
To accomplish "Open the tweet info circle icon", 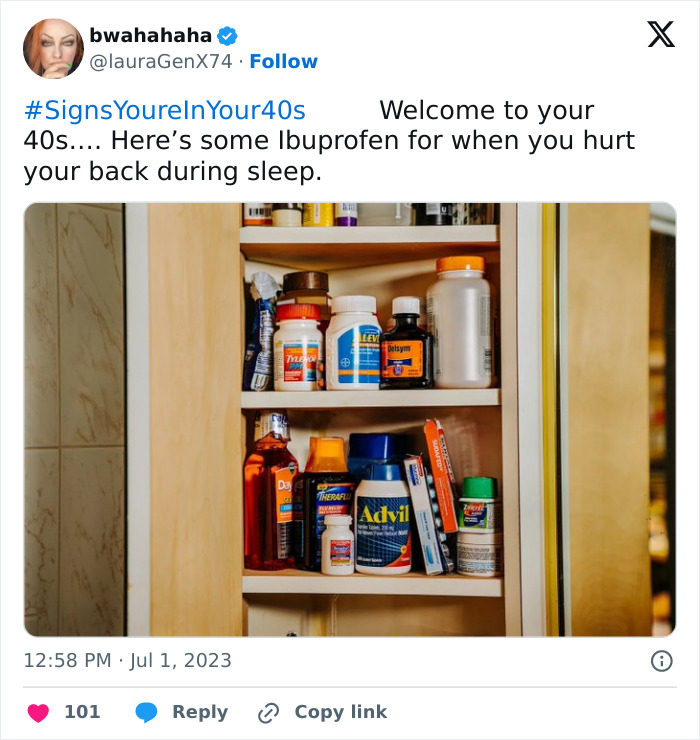I will pyautogui.click(x=661, y=661).
